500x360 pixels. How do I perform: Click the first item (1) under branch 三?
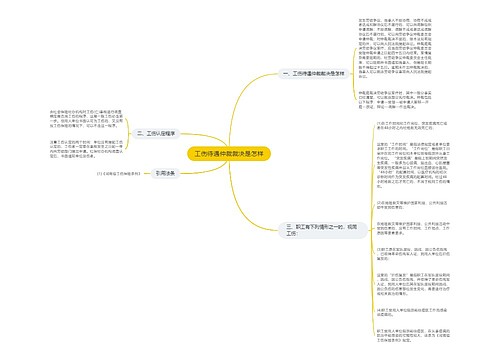(413, 126)
